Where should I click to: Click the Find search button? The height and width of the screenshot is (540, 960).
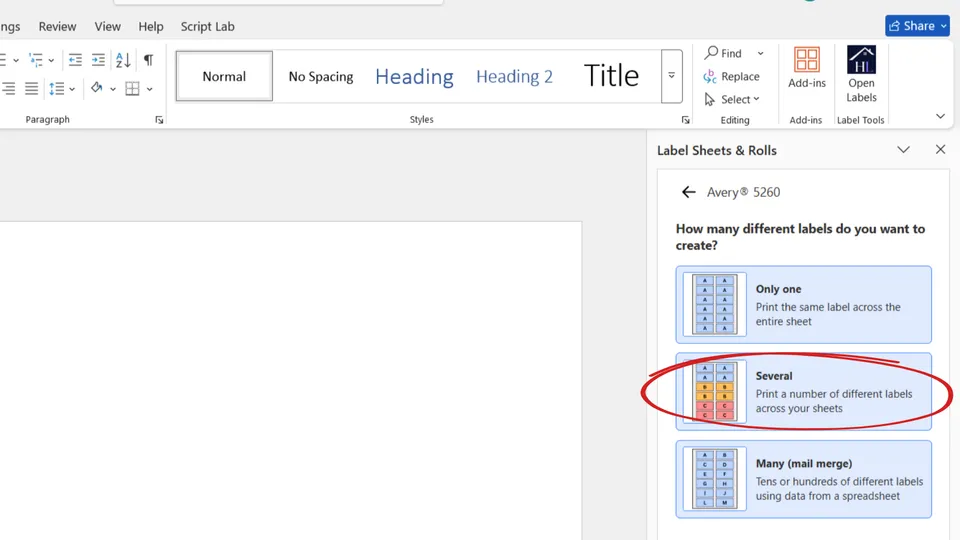[723, 53]
